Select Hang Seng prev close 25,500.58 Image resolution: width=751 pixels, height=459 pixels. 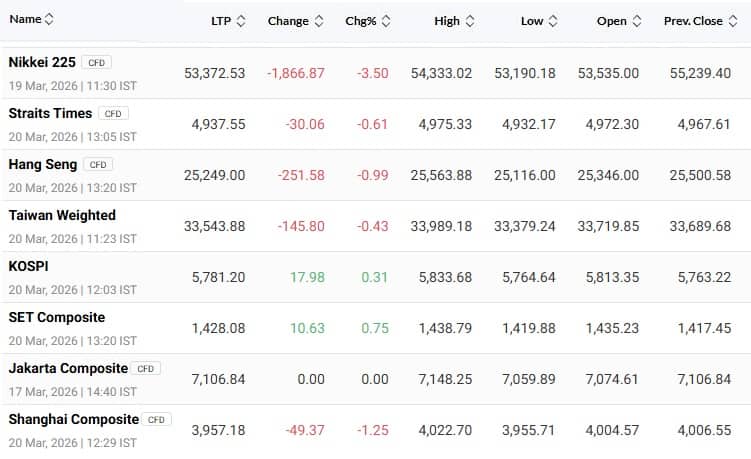pos(700,175)
